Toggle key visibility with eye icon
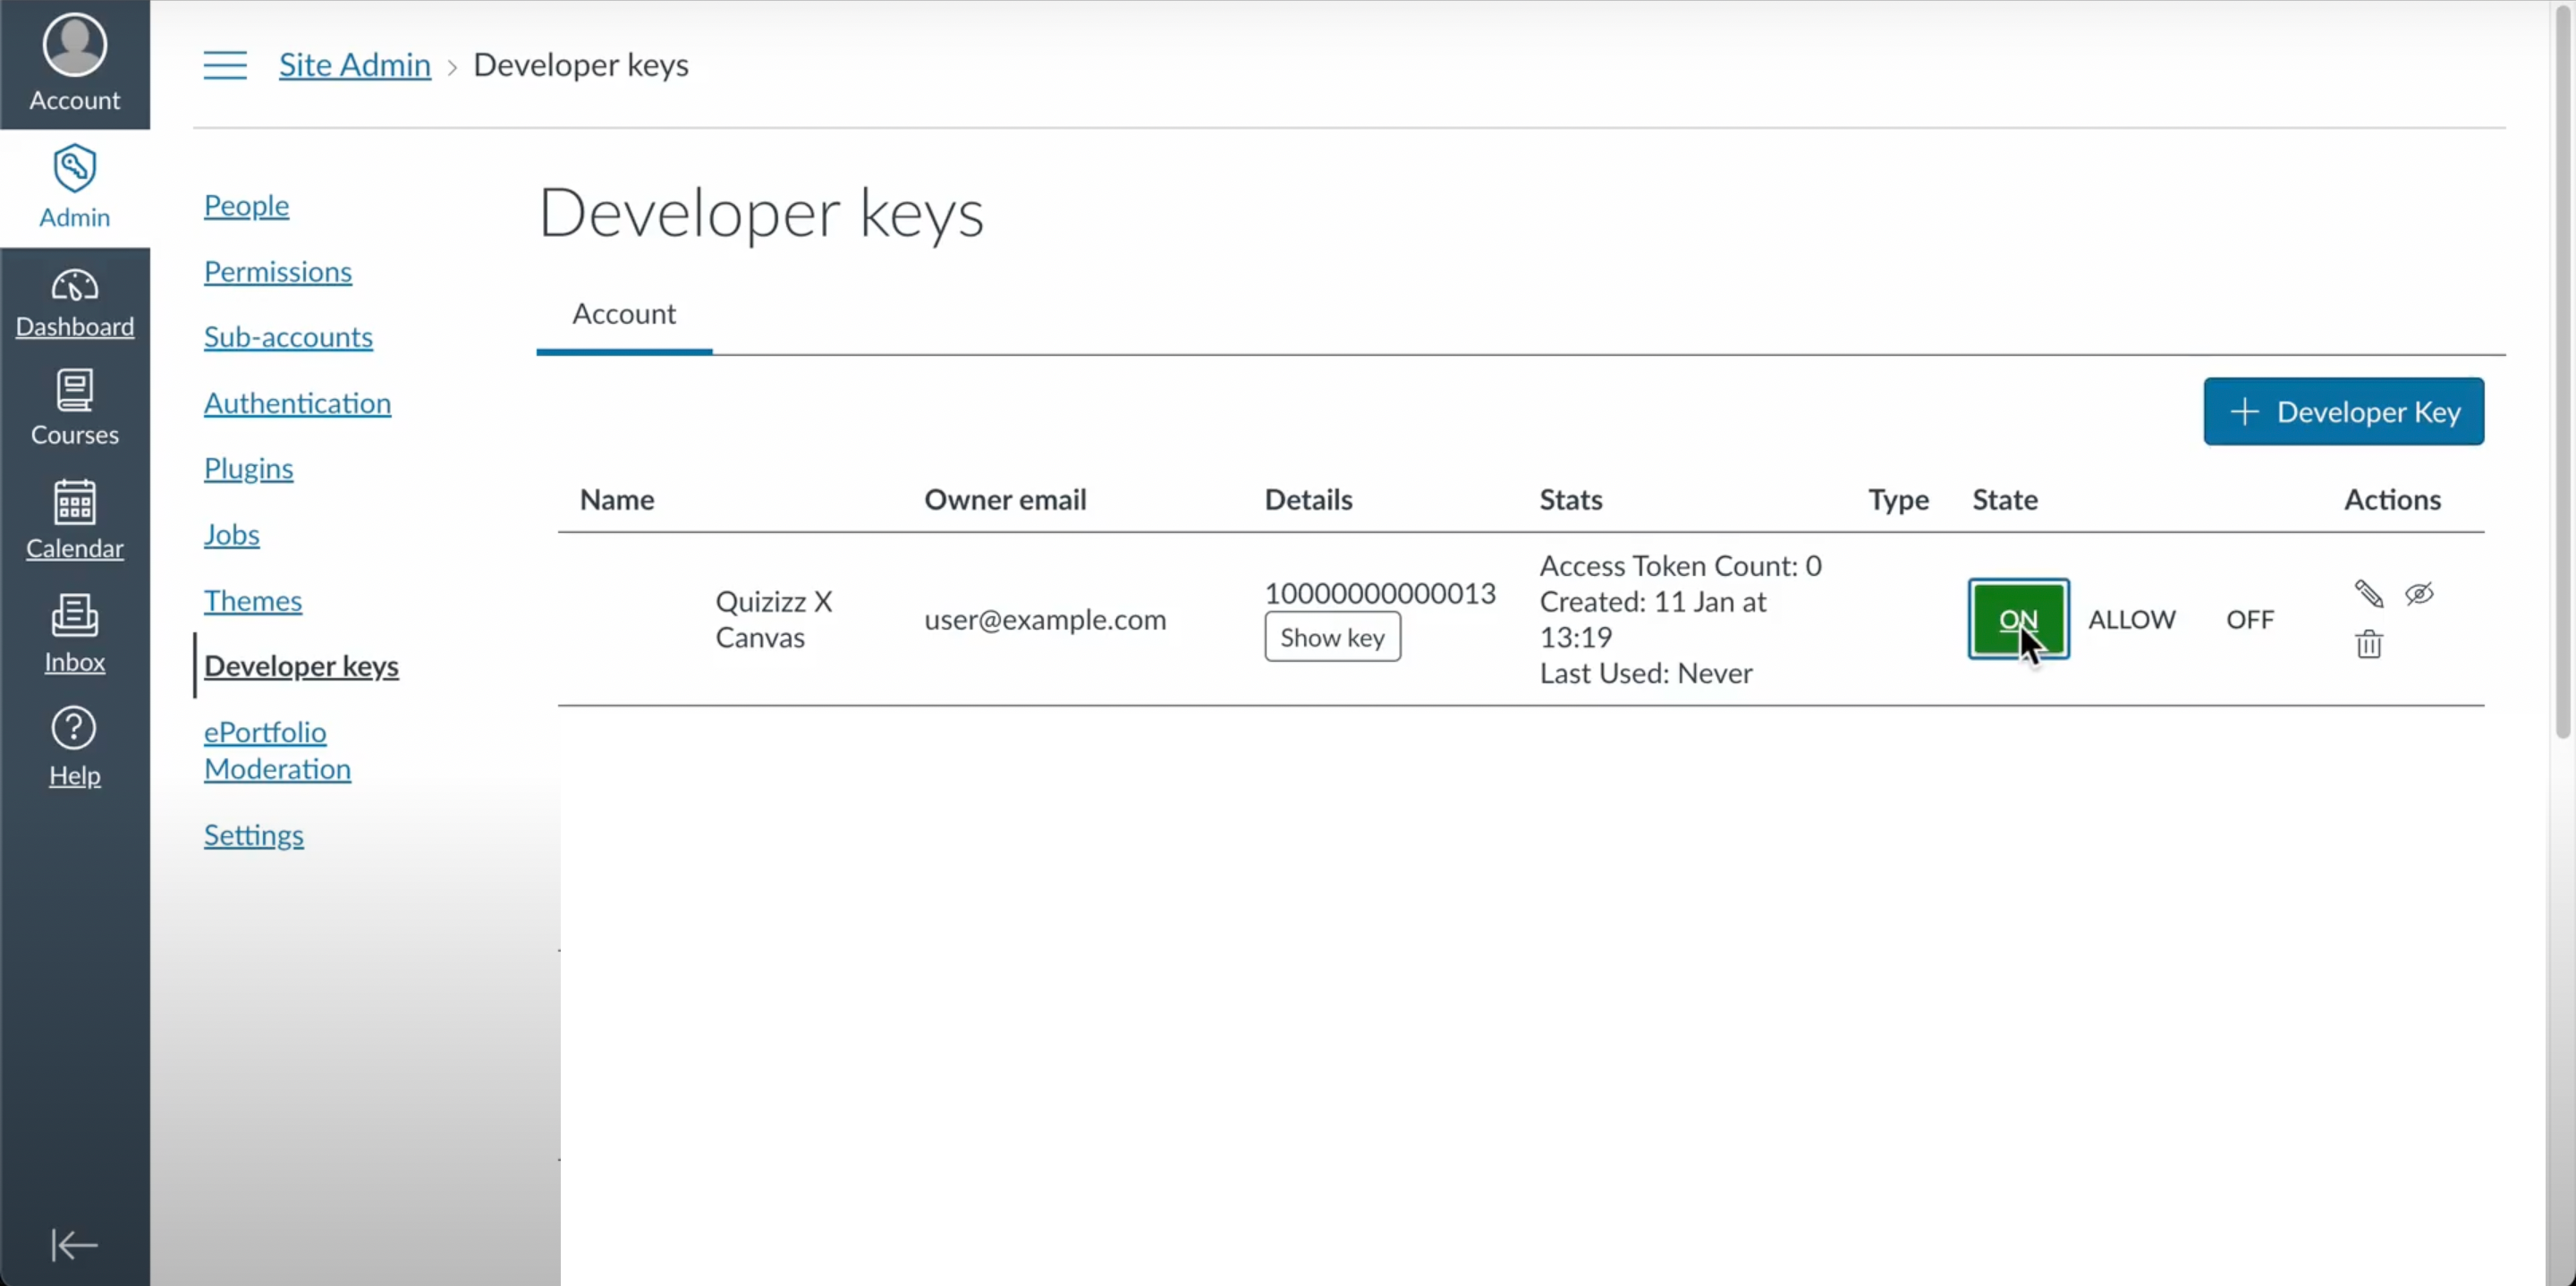The height and width of the screenshot is (1286, 2576). (x=2419, y=594)
